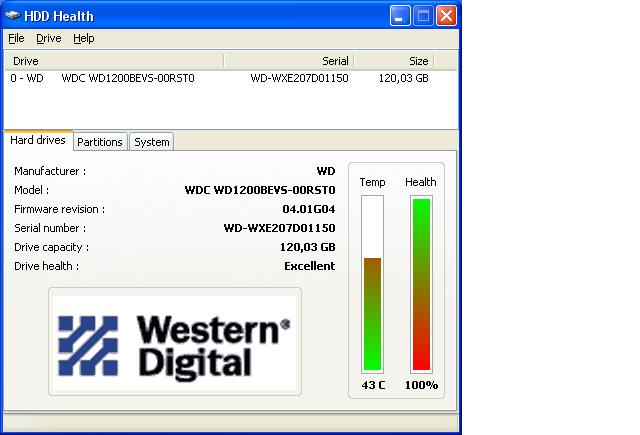Click the Temp label above the bar
The width and height of the screenshot is (640, 435).
pos(372,182)
